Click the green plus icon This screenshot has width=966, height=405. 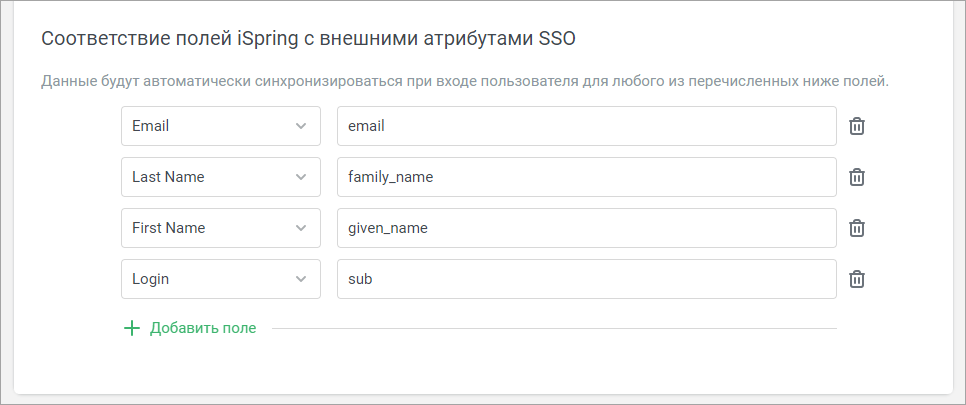point(132,328)
